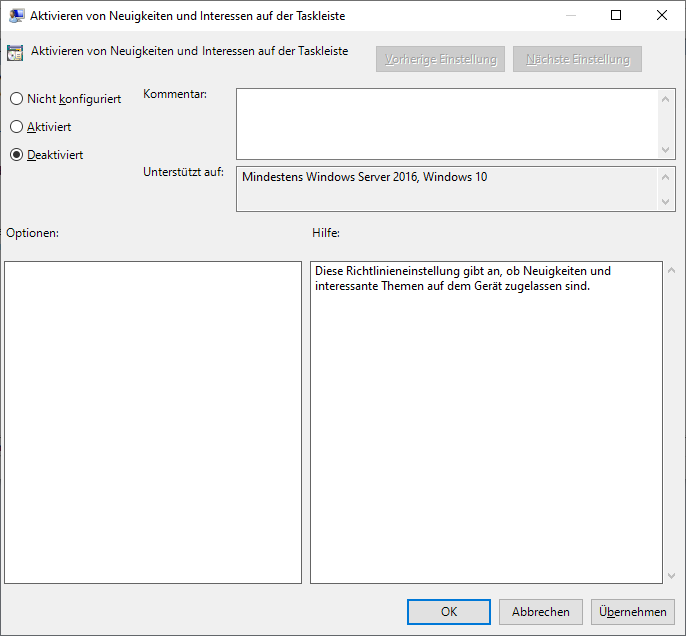This screenshot has height=636, width=686.
Task: Focus the Kommentar text field
Action: (447, 124)
